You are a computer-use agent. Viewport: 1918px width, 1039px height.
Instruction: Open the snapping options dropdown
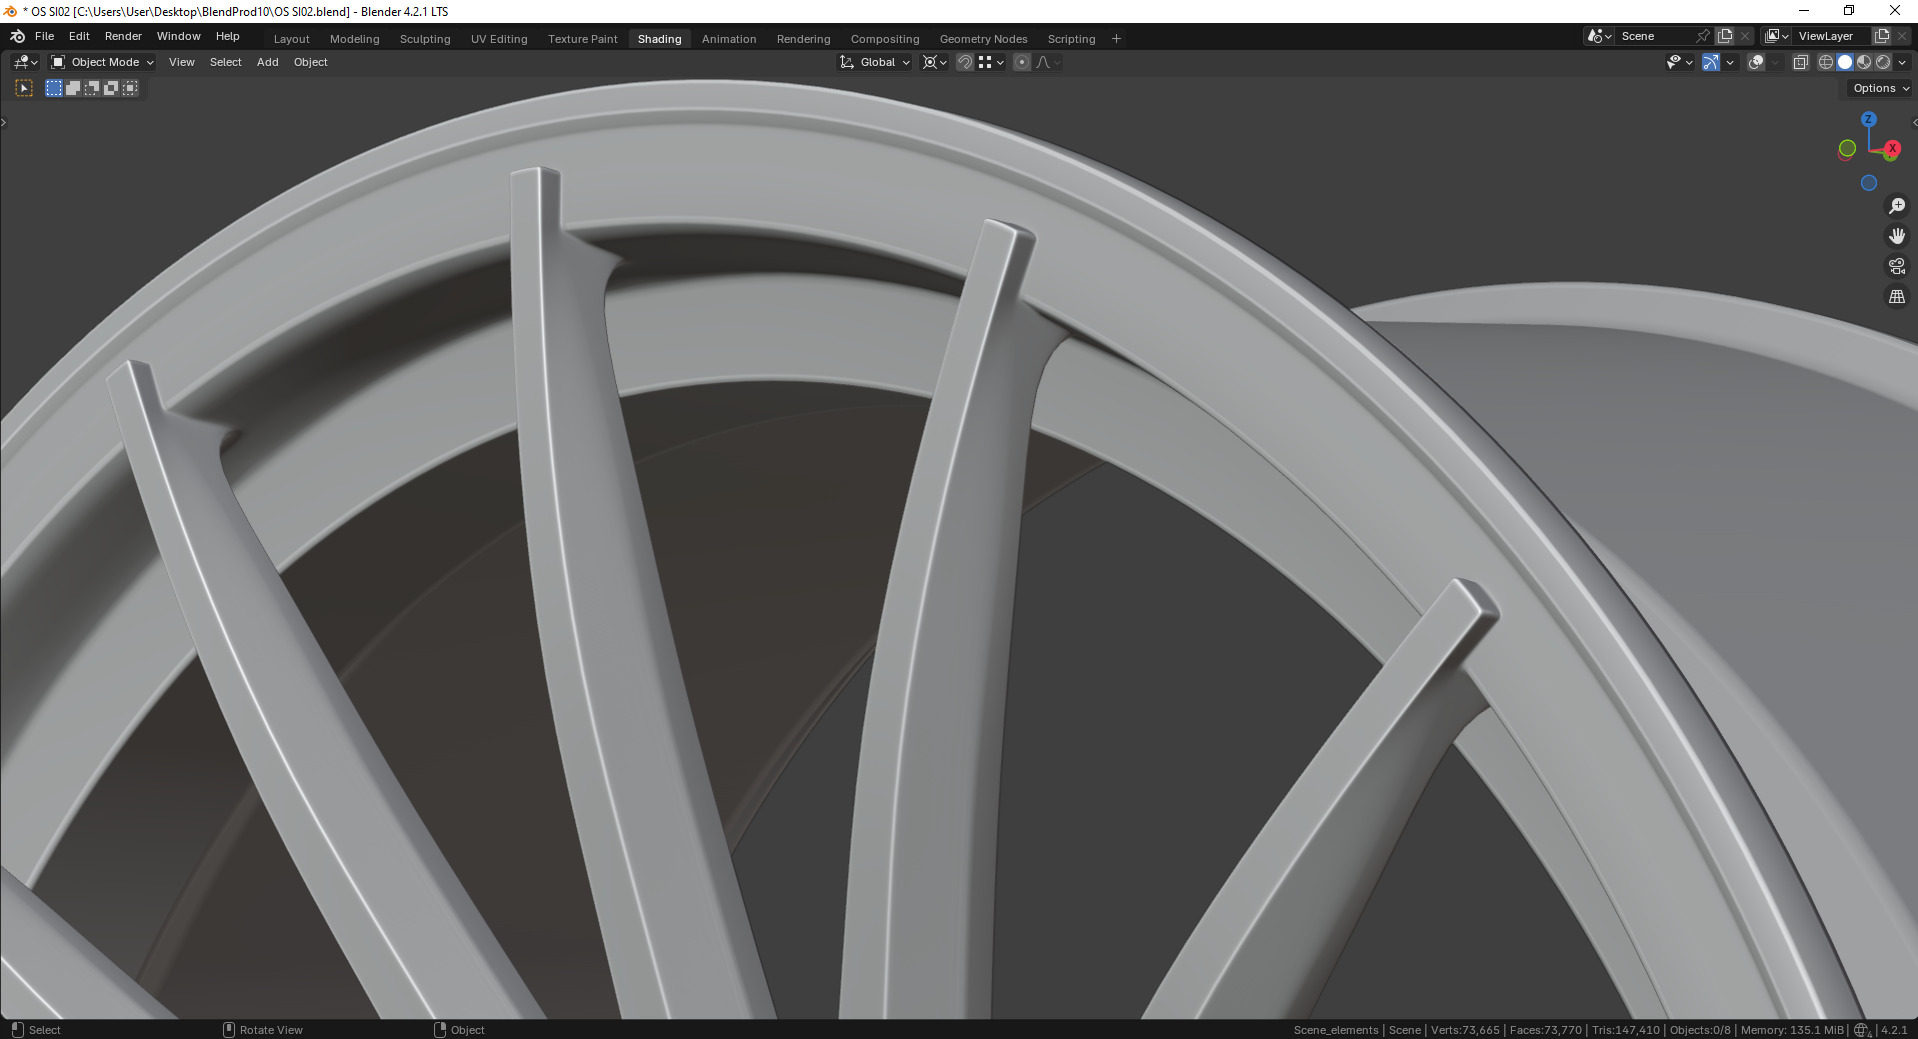[x=990, y=62]
